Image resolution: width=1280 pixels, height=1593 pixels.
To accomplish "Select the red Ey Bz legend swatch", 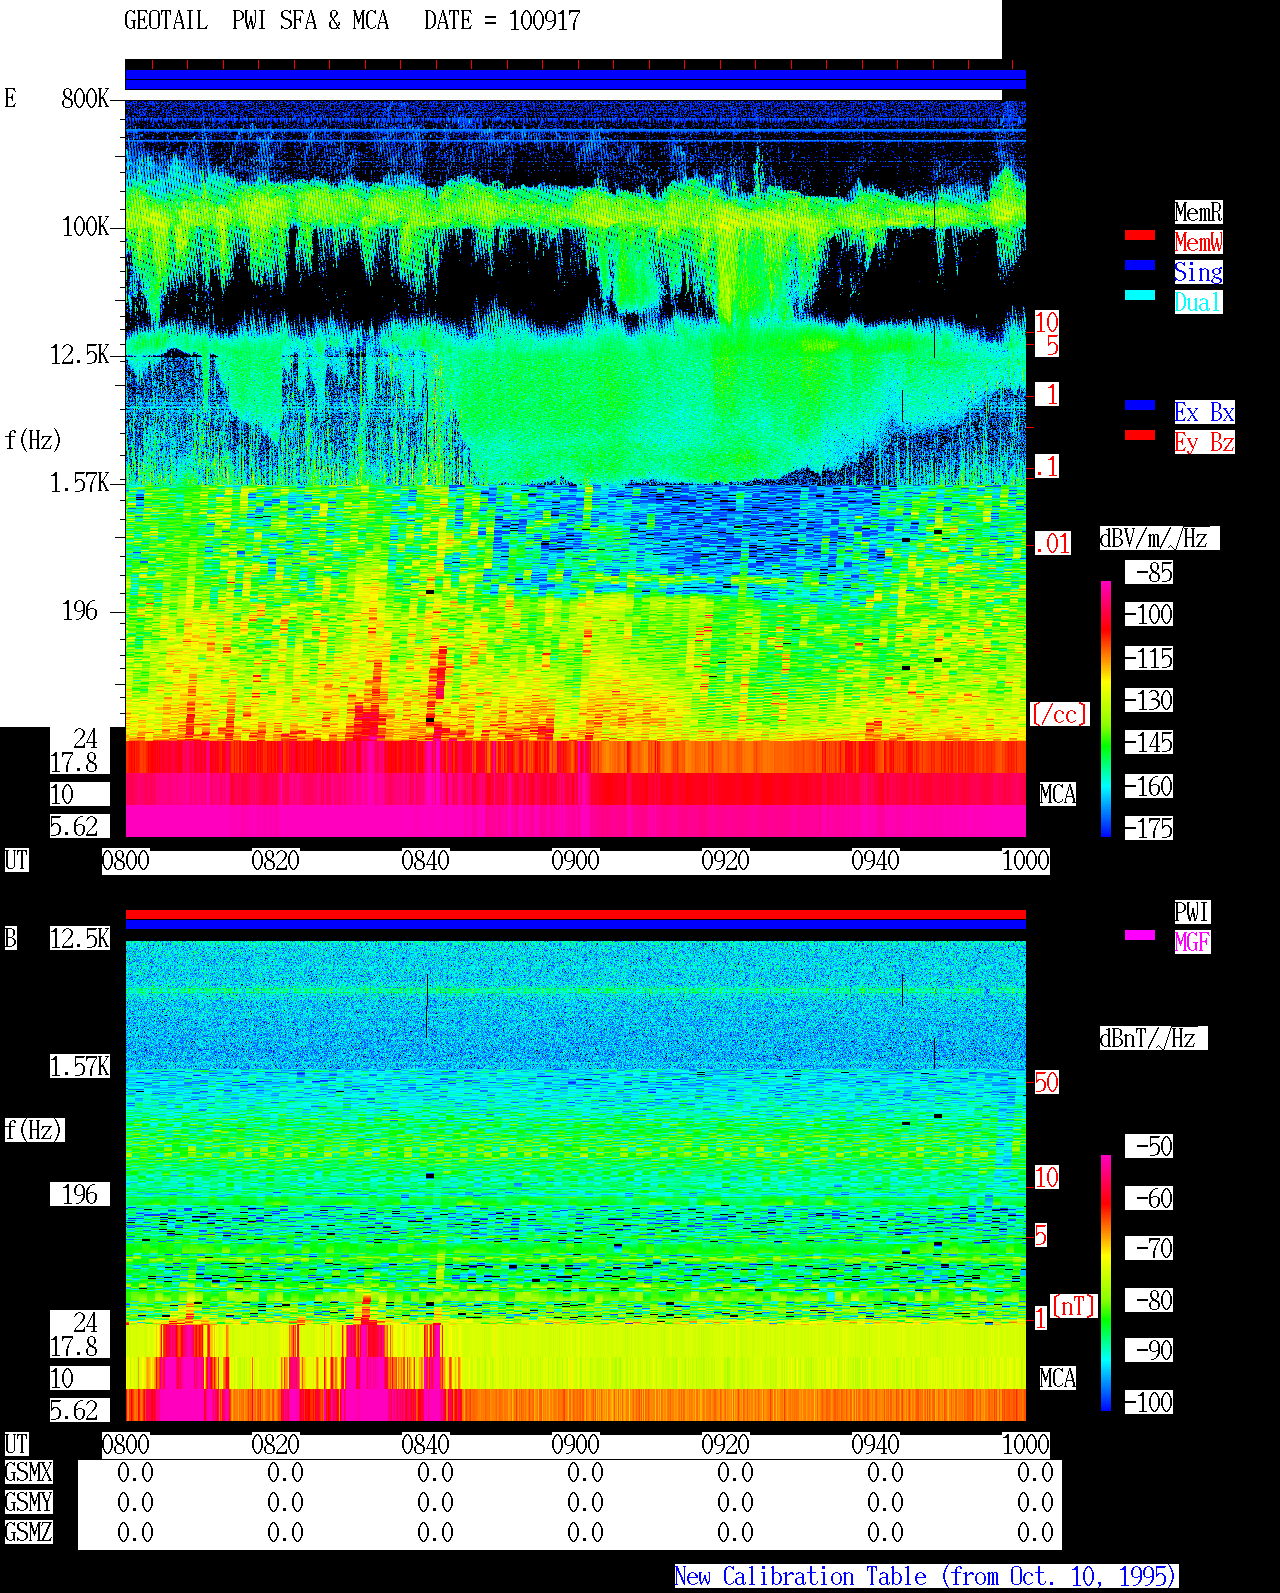I will click(x=1140, y=435).
